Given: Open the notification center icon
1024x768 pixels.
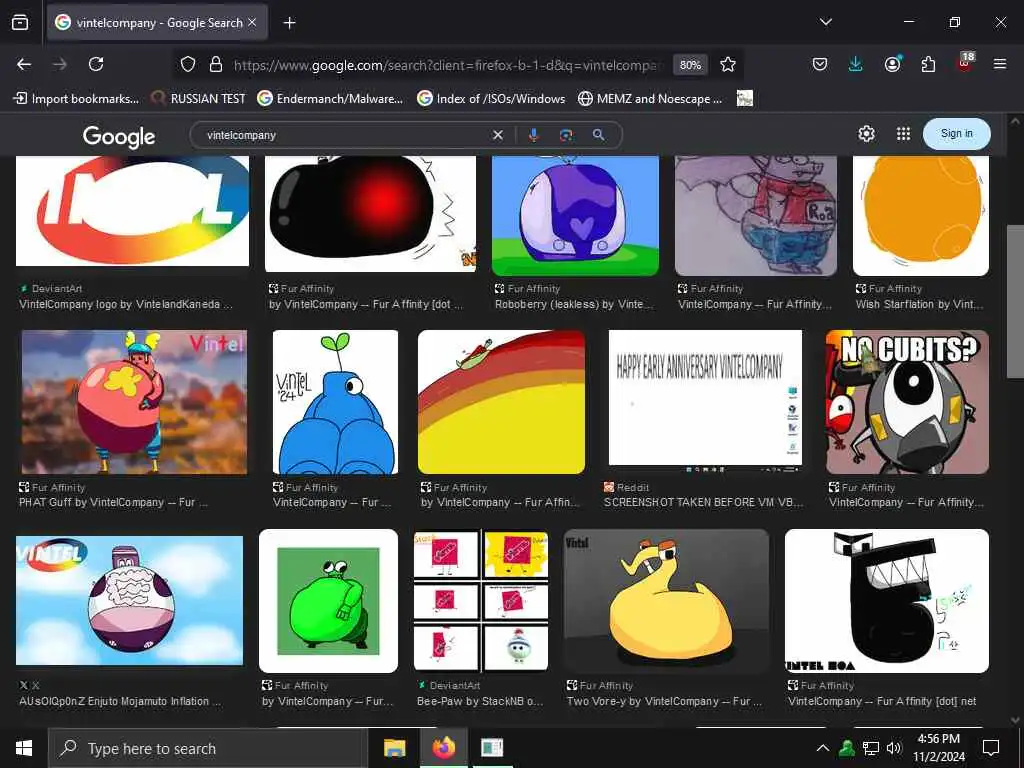Looking at the screenshot, I should [991, 748].
